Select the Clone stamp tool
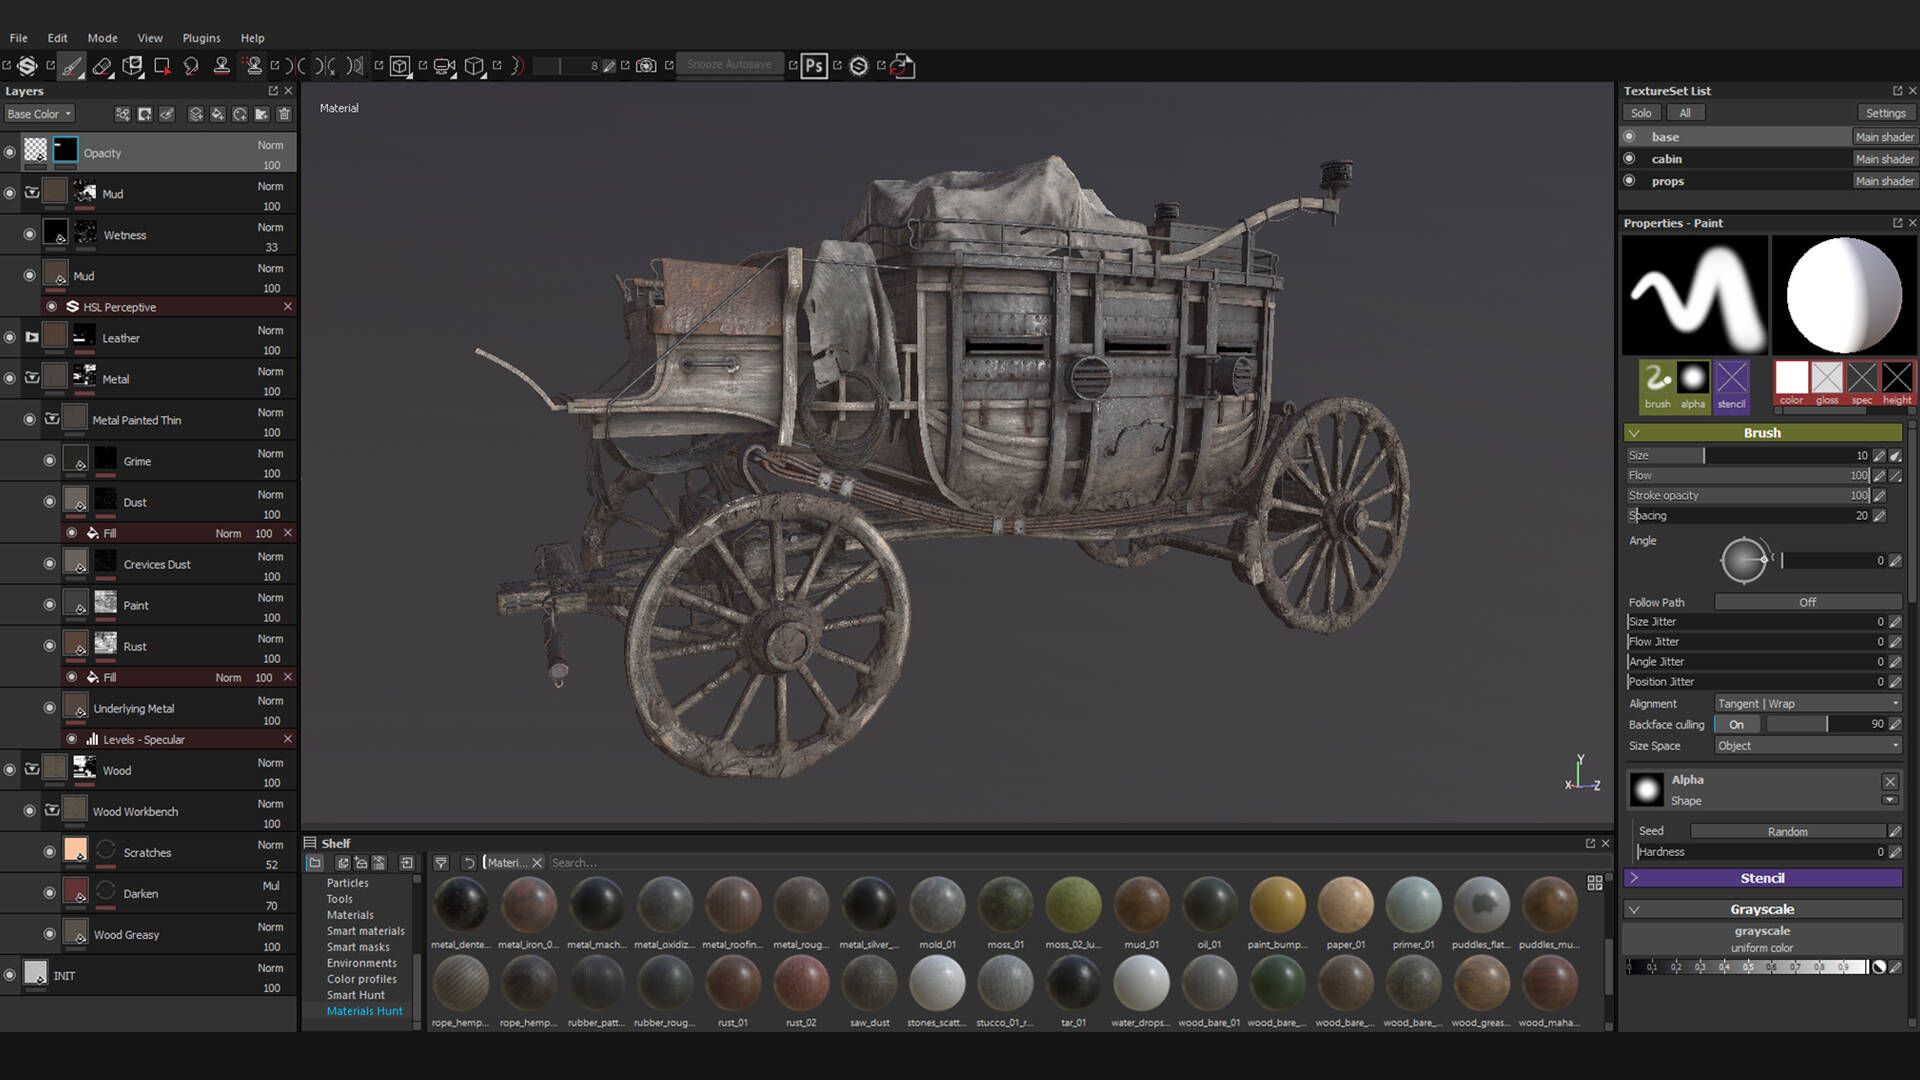 tap(222, 65)
